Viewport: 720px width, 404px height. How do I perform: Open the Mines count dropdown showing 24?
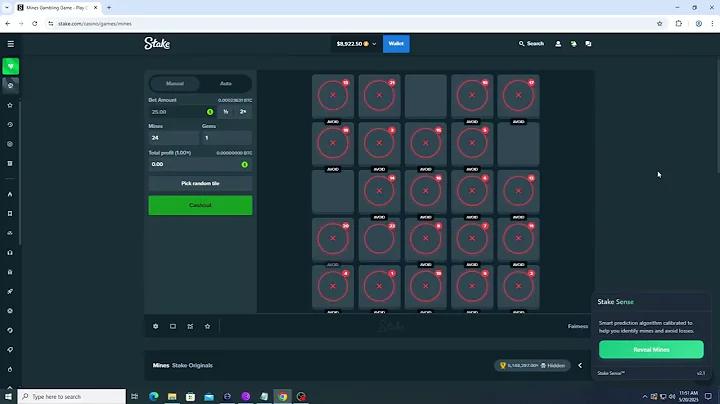174,138
